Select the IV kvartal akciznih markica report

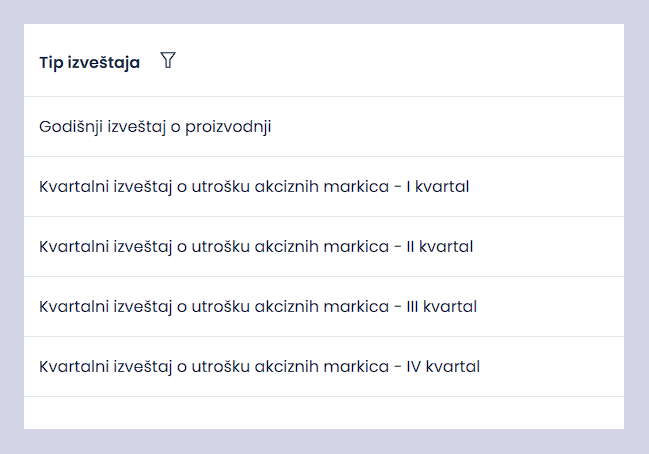[x=324, y=367]
